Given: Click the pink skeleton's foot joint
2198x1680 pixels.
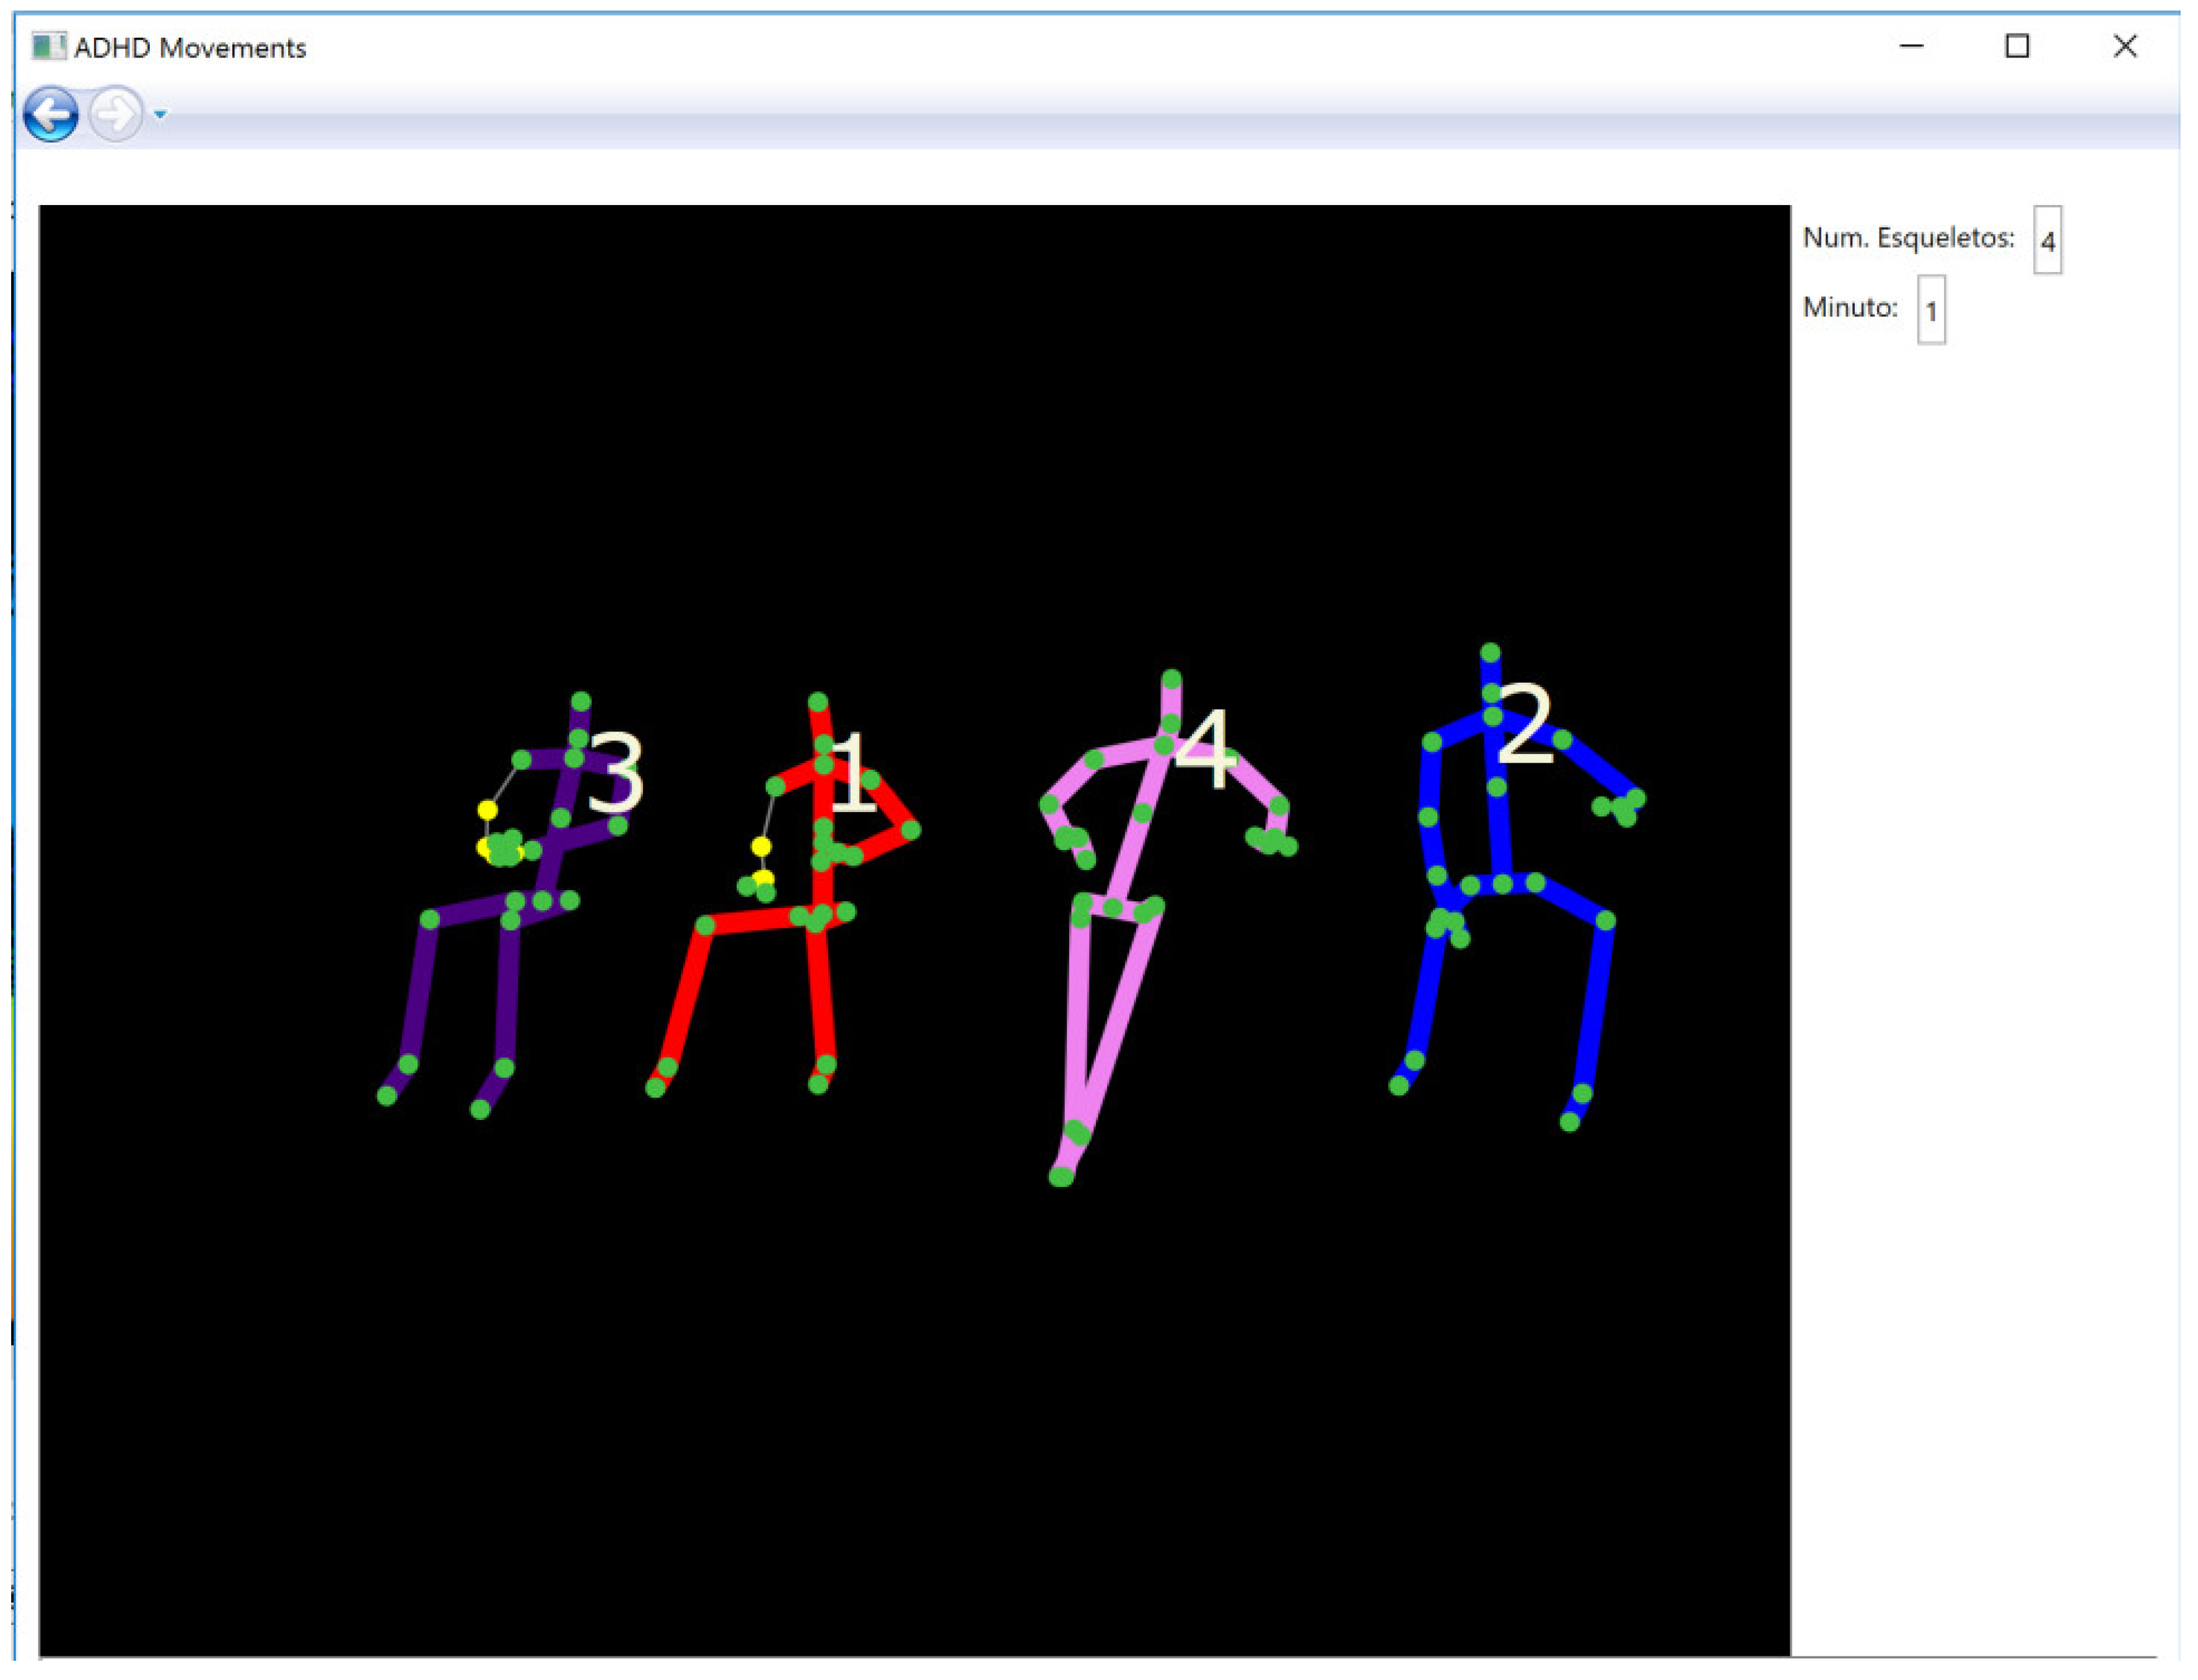Looking at the screenshot, I should pos(1061,1177).
